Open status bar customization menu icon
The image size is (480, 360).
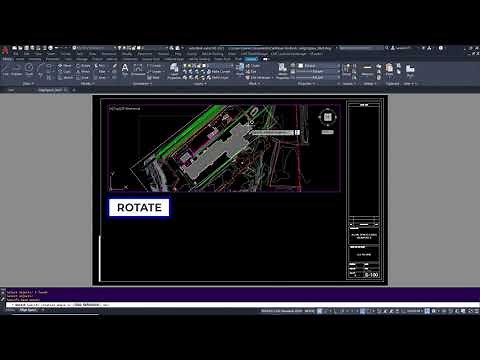(477, 311)
